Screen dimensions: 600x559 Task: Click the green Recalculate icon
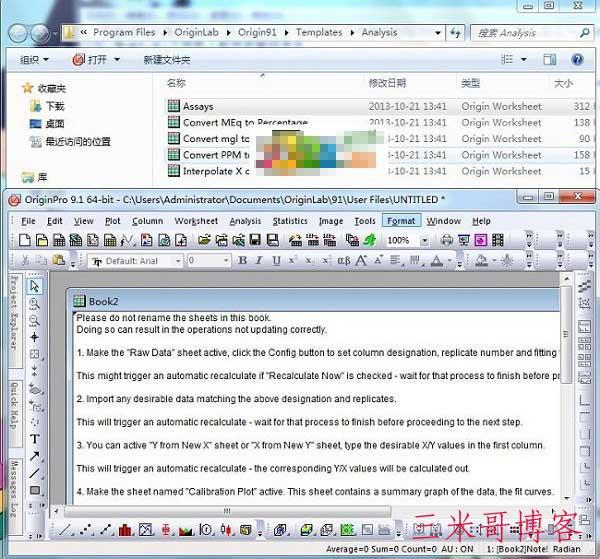click(x=370, y=240)
